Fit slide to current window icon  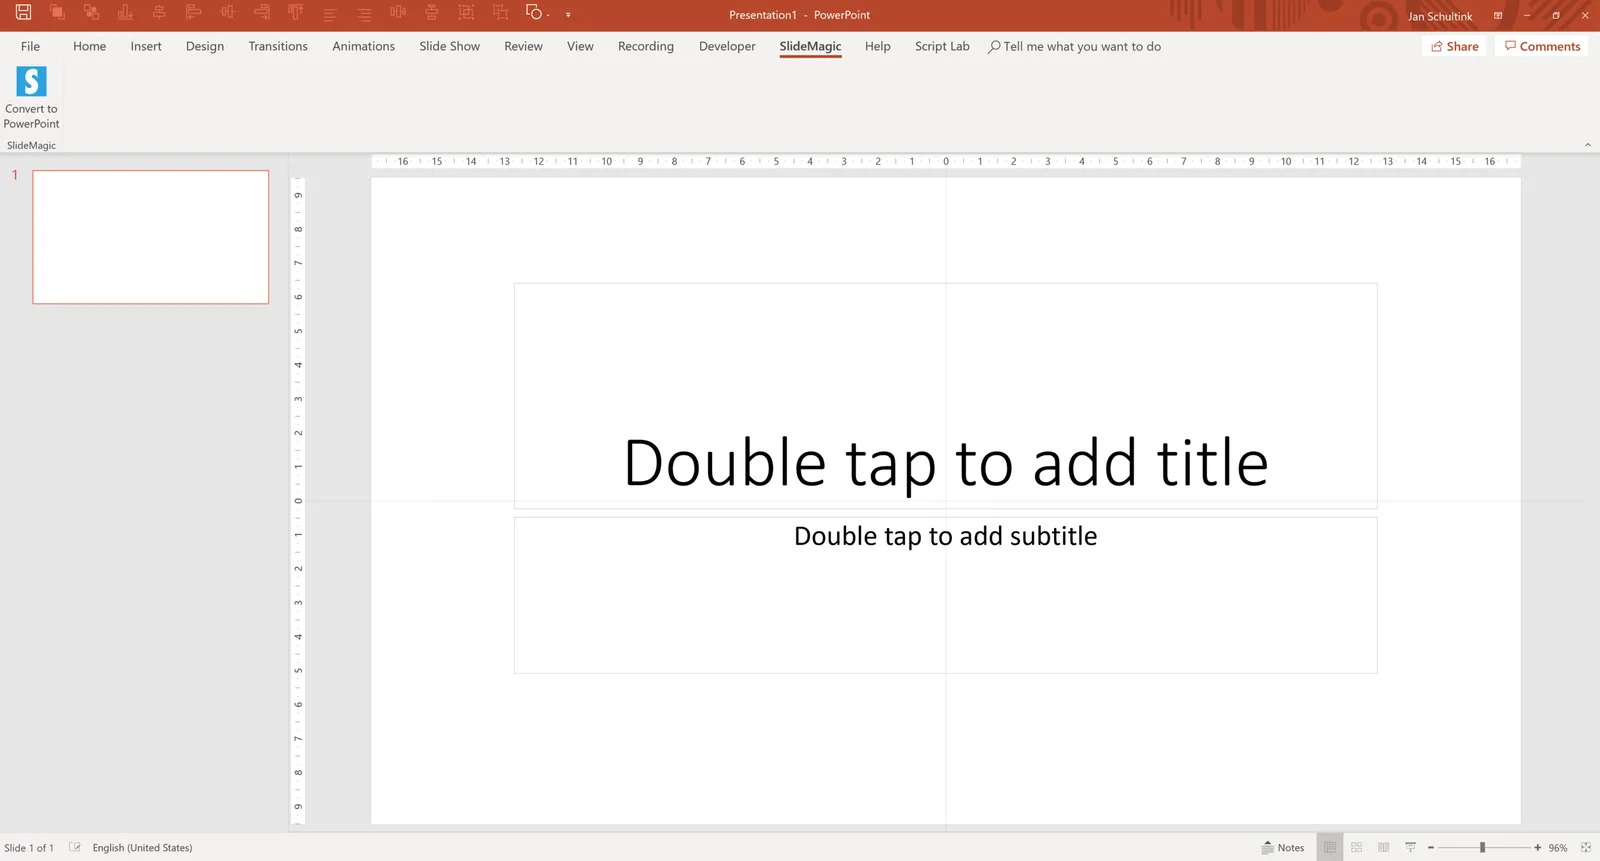pyautogui.click(x=1586, y=847)
